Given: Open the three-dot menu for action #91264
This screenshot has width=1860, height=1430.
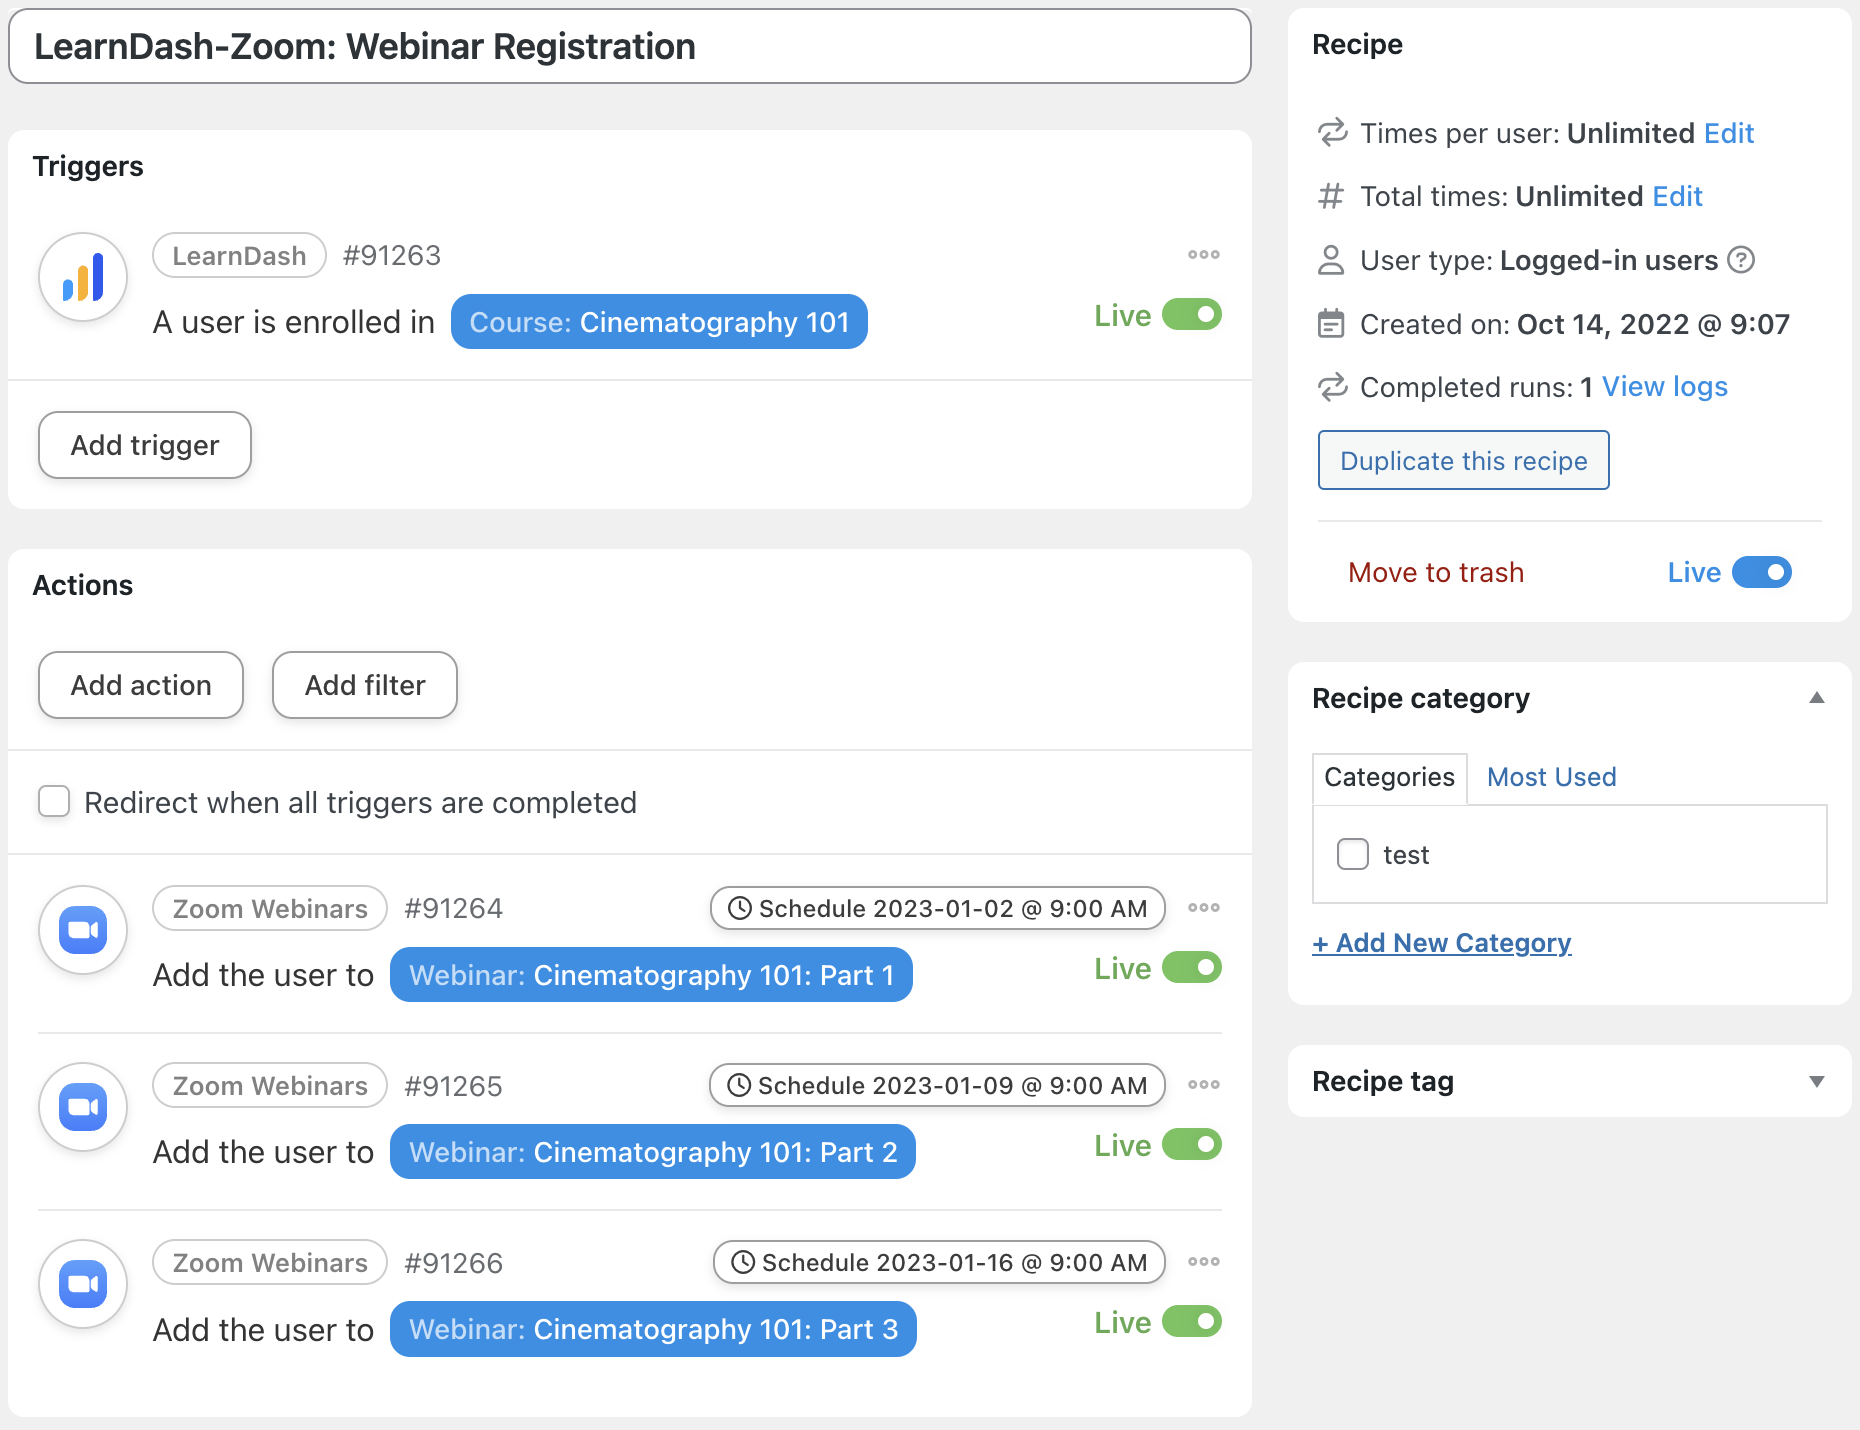Looking at the screenshot, I should pos(1203,908).
